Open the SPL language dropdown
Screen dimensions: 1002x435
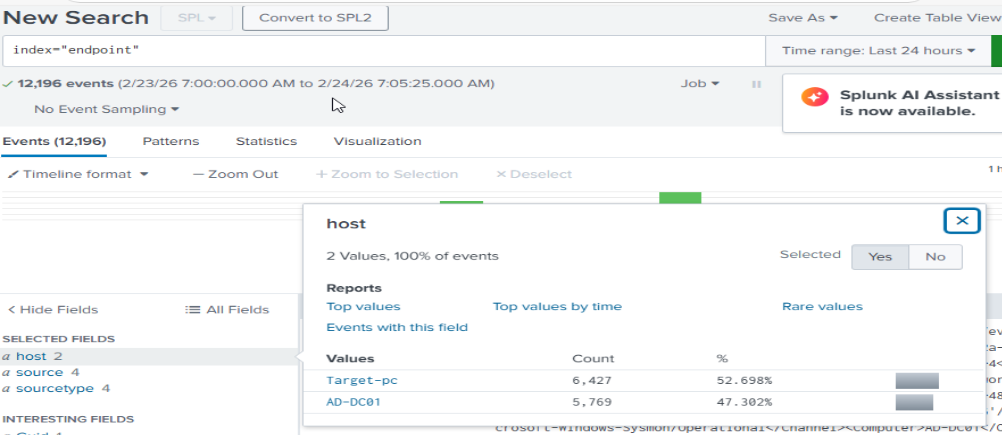(x=197, y=18)
